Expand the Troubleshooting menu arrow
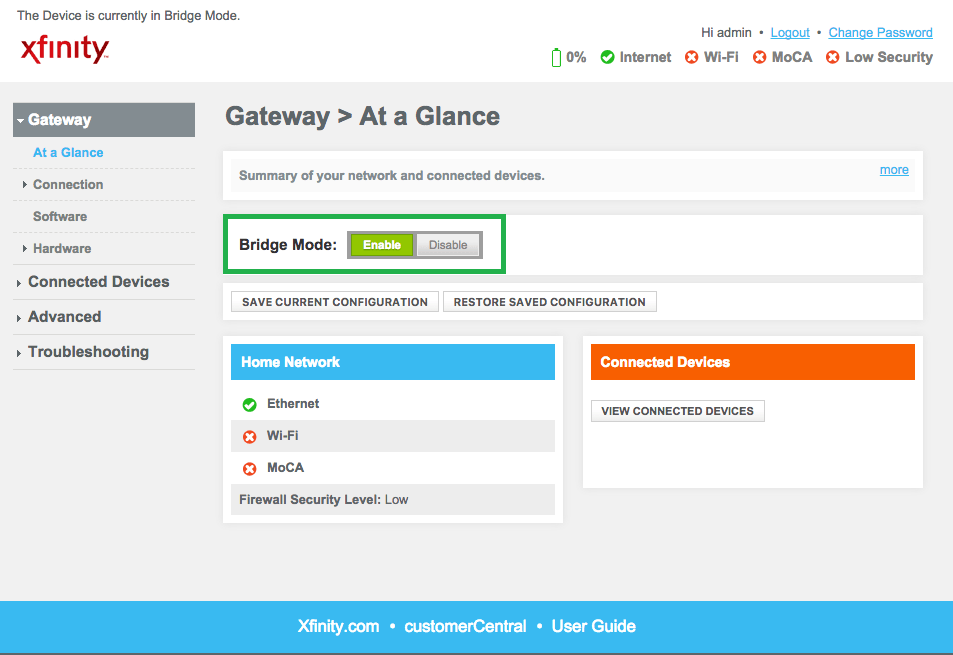The width and height of the screenshot is (953, 655). 19,353
